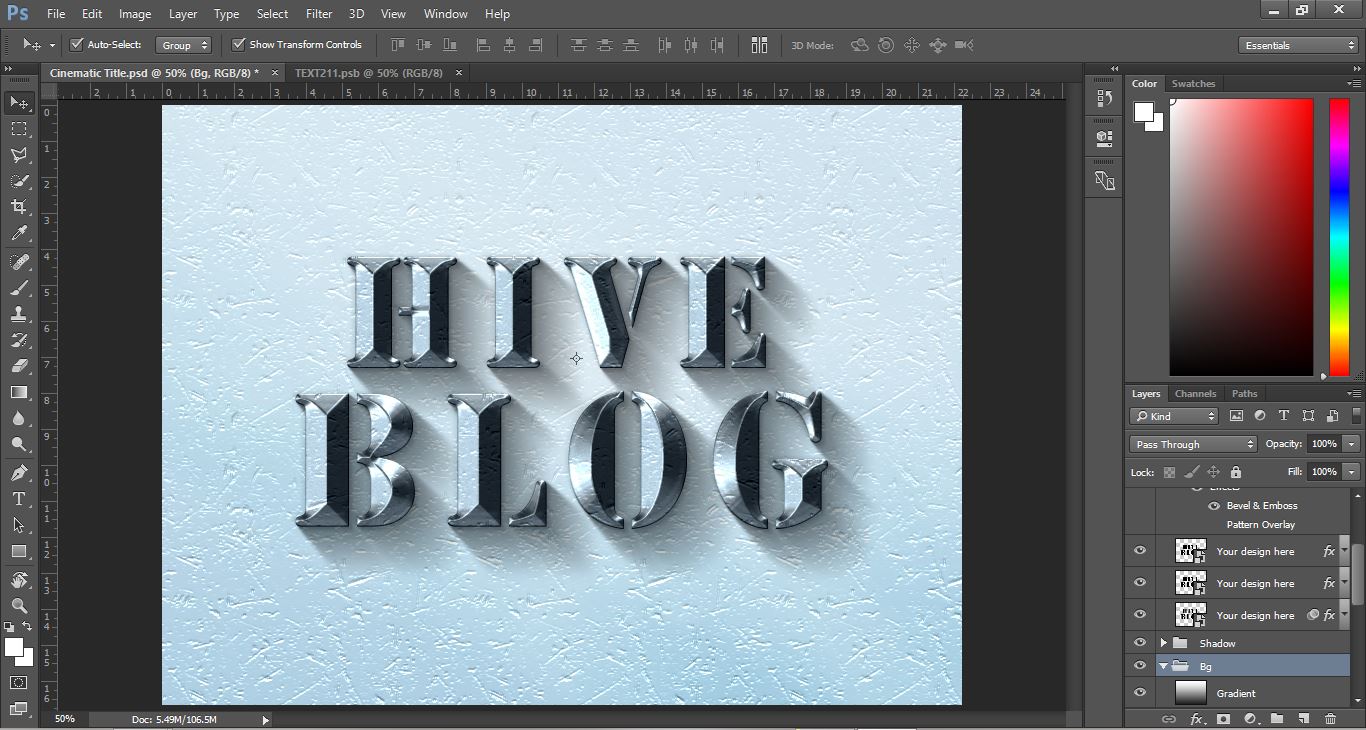This screenshot has width=1366, height=730.
Task: Hide the Gradient layer
Action: pyautogui.click(x=1139, y=692)
